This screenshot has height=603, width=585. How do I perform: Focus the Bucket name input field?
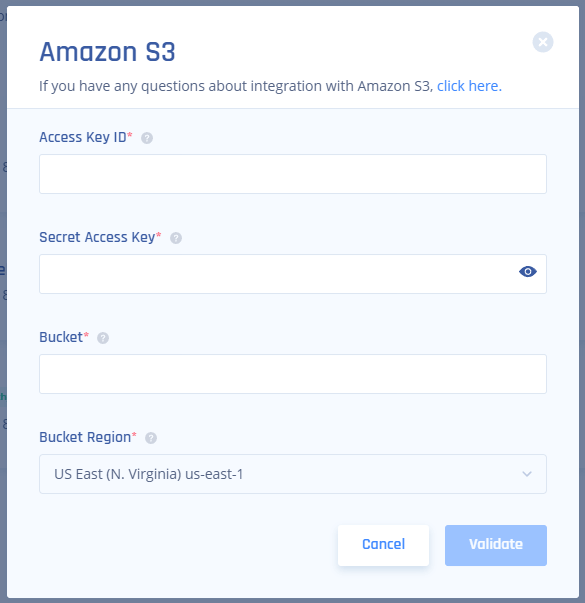pyautogui.click(x=293, y=374)
